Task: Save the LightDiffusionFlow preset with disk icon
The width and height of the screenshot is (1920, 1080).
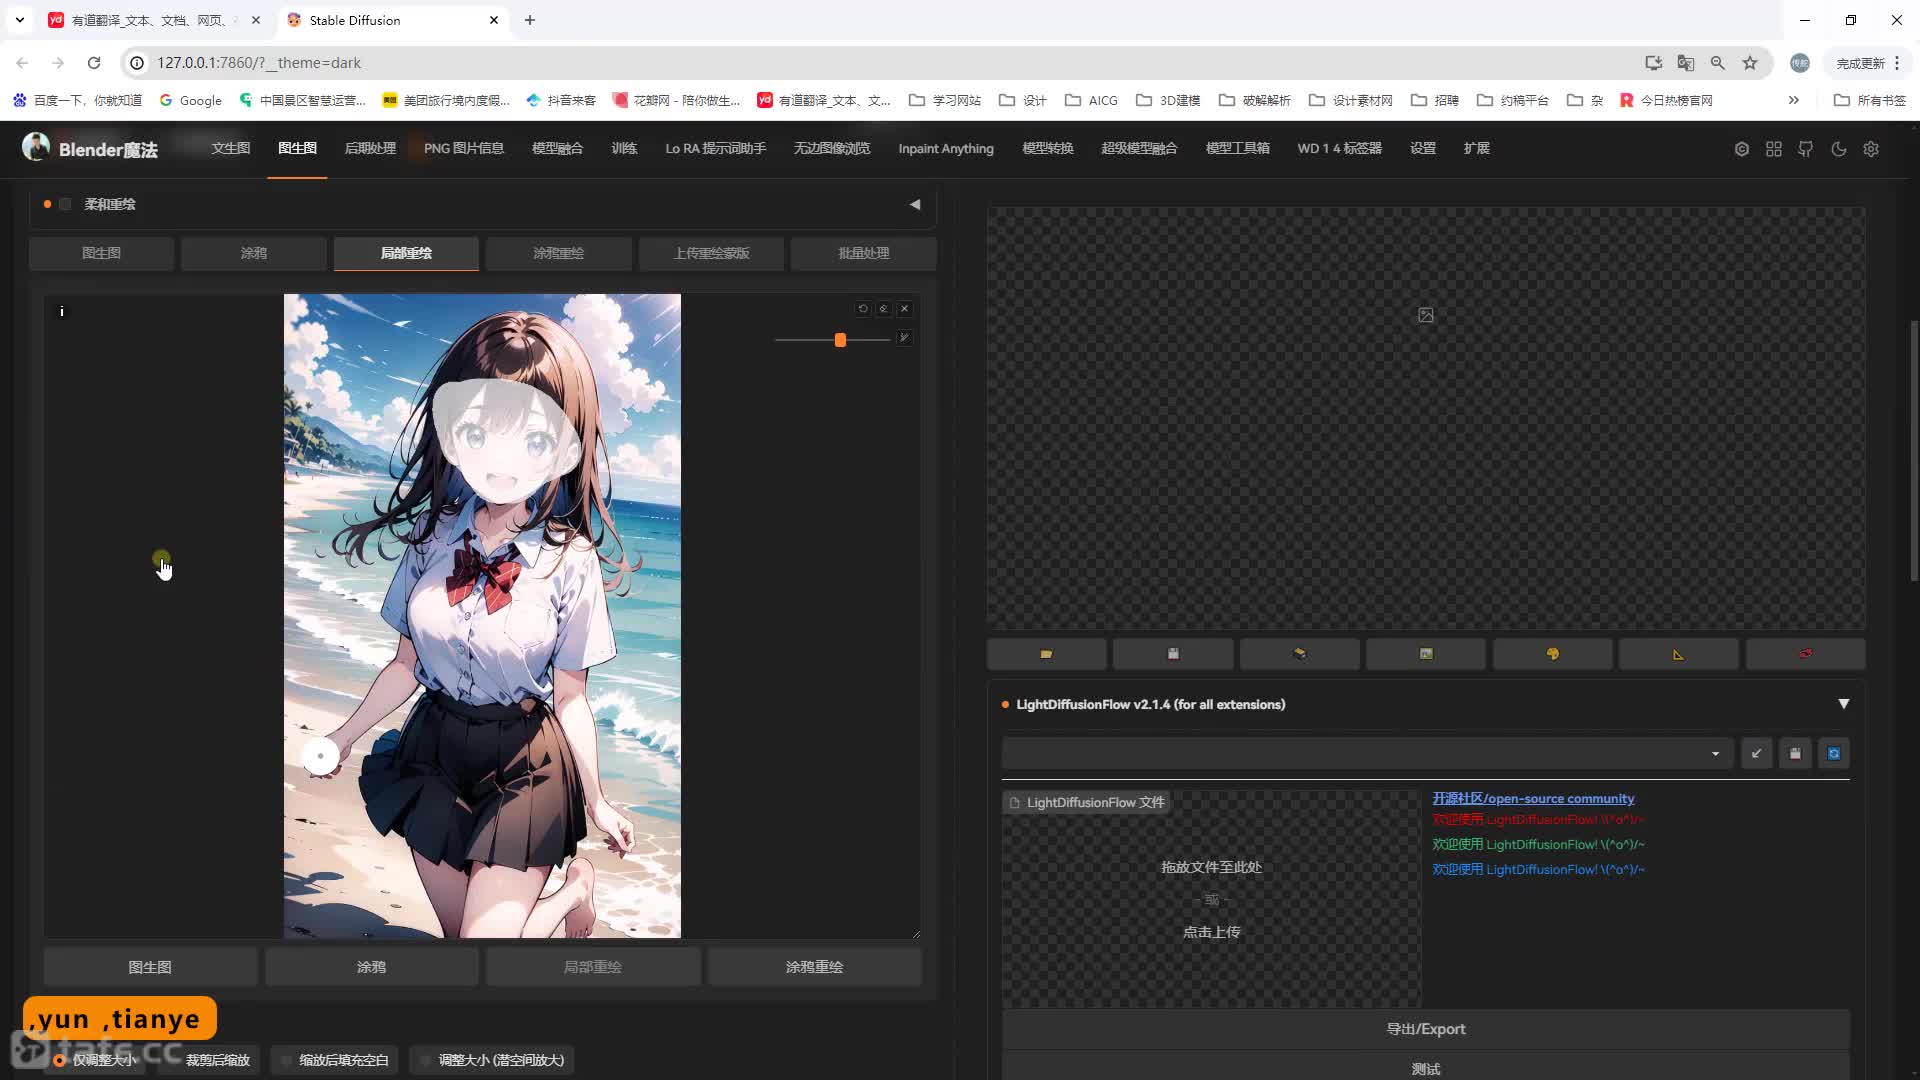Action: click(x=1795, y=753)
